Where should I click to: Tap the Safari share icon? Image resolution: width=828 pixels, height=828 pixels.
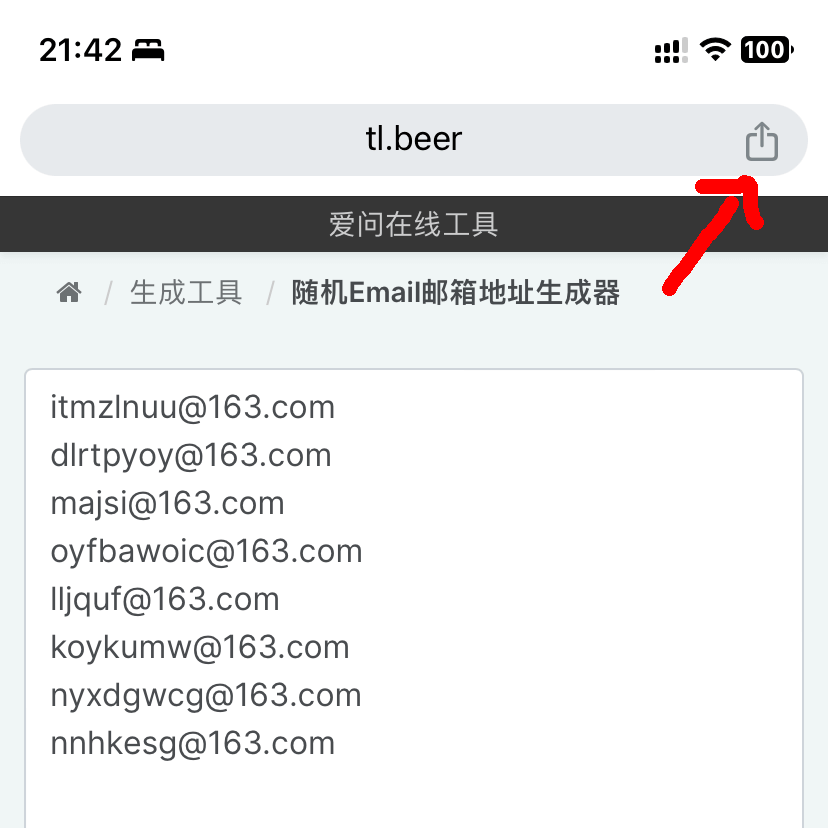[761, 141]
